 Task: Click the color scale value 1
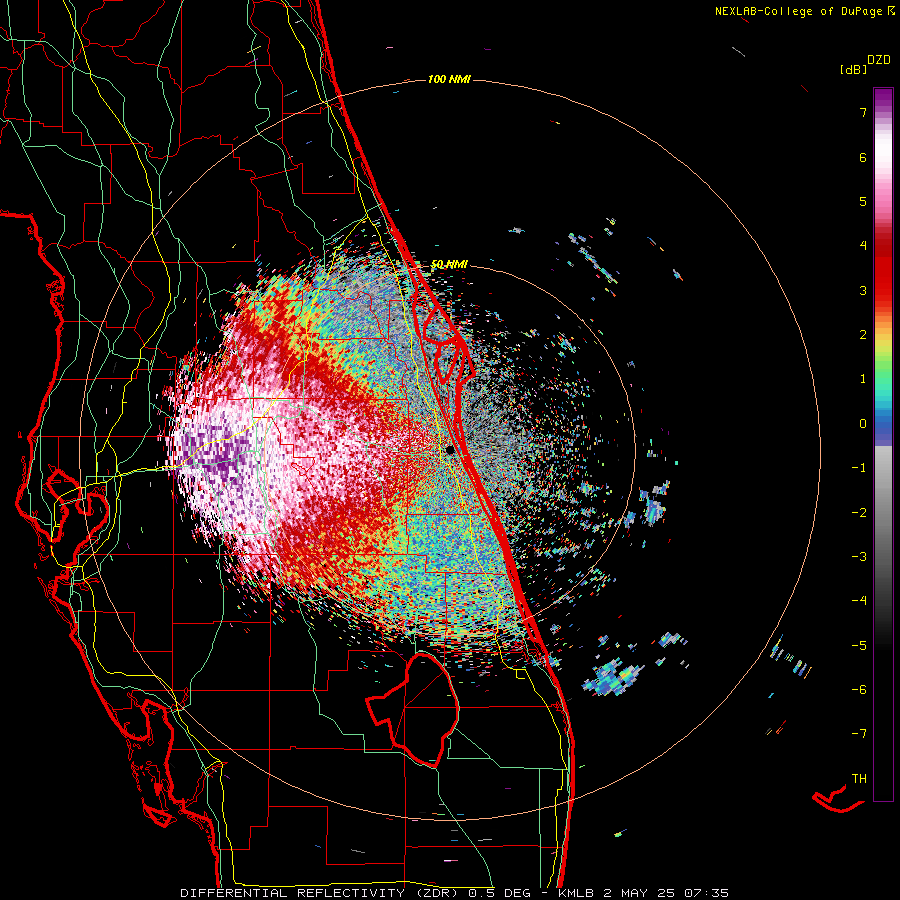coord(863,379)
